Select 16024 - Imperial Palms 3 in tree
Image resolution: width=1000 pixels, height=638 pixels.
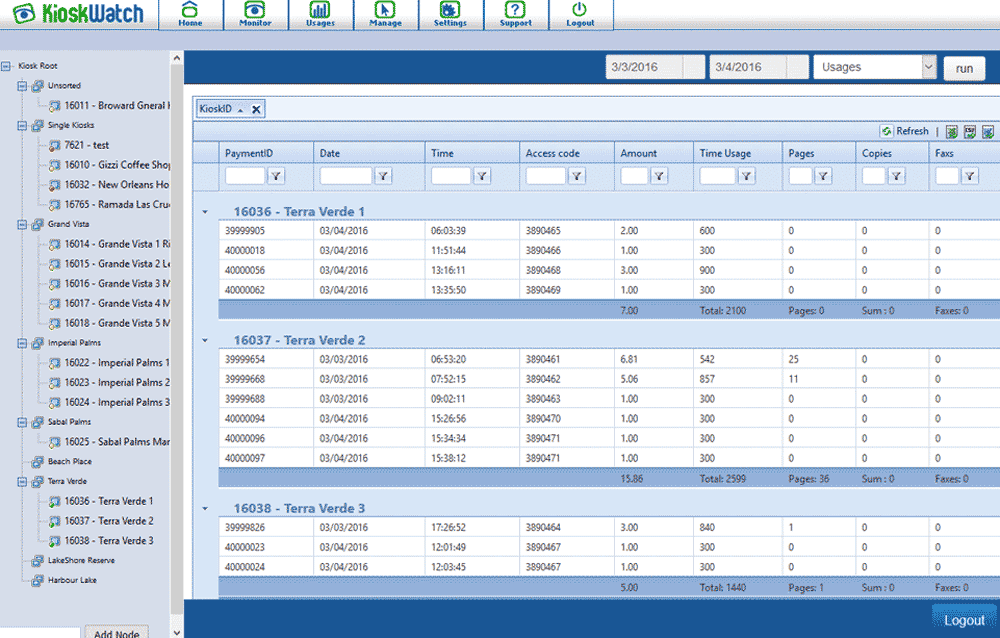(117, 403)
